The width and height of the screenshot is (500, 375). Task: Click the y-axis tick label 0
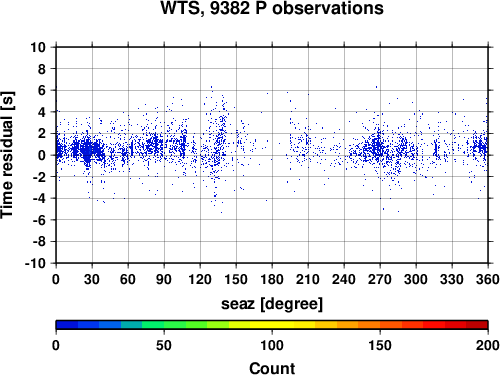click(41, 155)
